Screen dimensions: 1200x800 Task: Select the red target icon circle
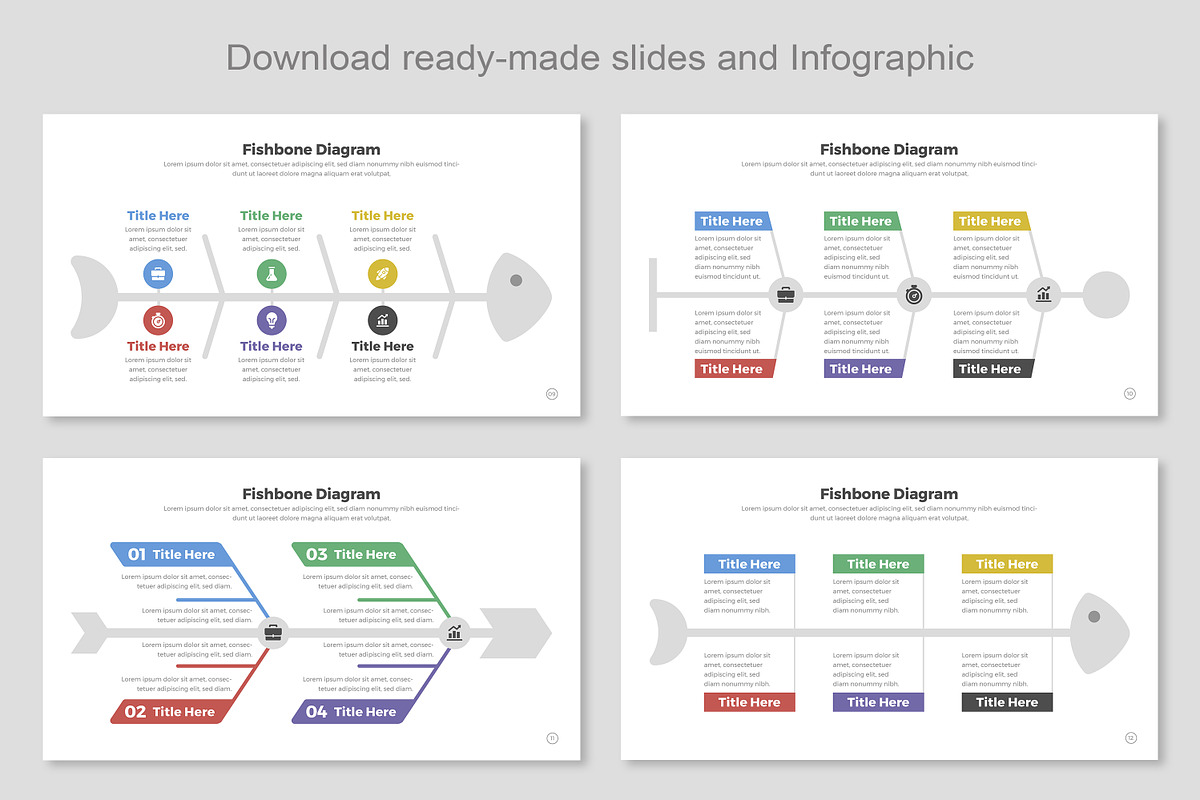158,320
